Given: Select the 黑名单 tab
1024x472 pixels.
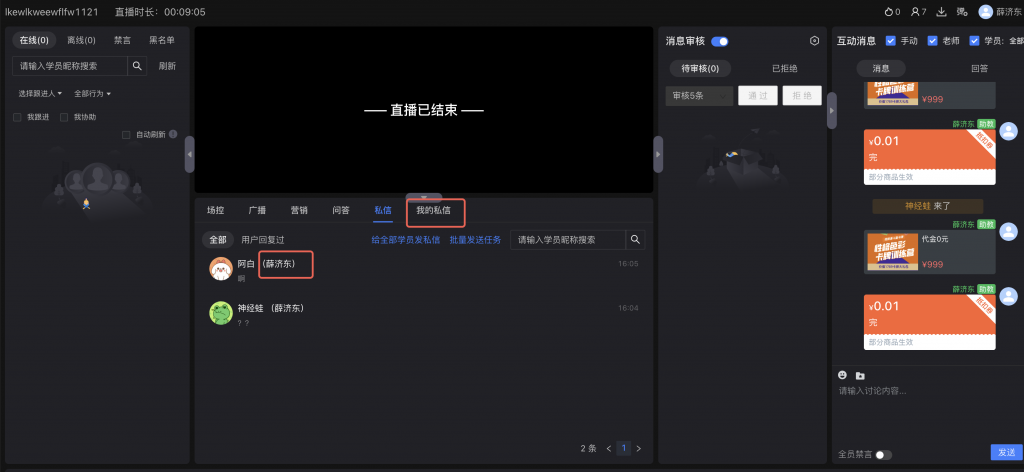Looking at the screenshot, I should coord(162,40).
